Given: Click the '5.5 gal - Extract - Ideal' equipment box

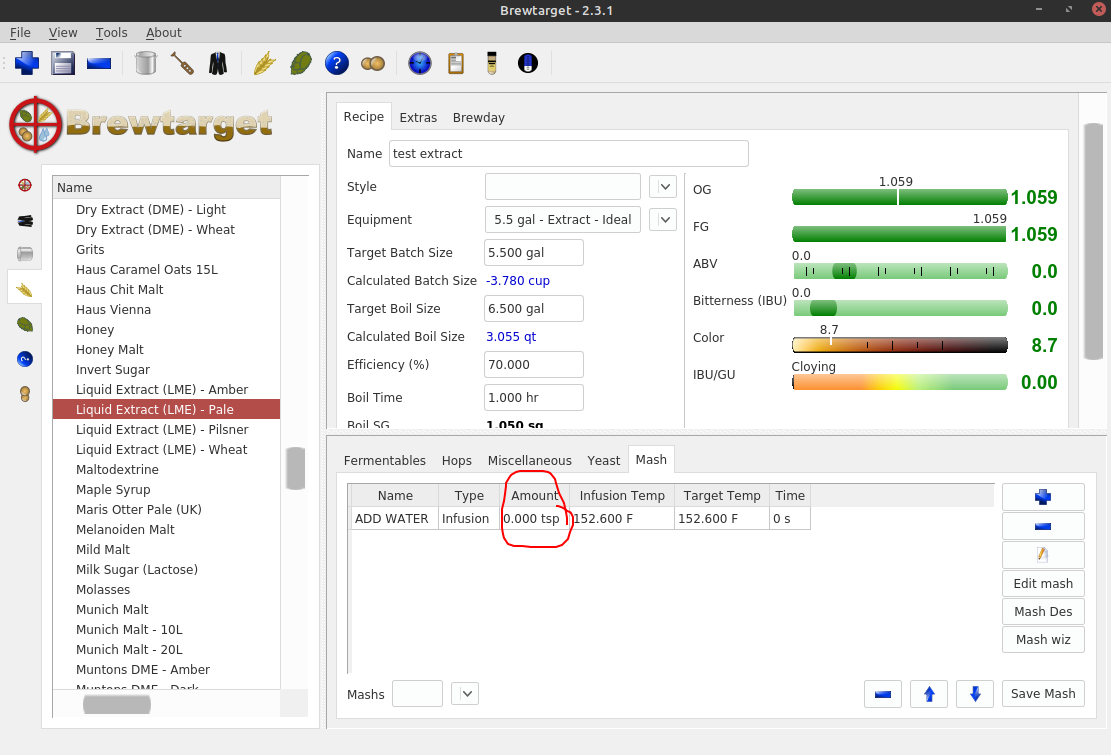Looking at the screenshot, I should click(563, 220).
